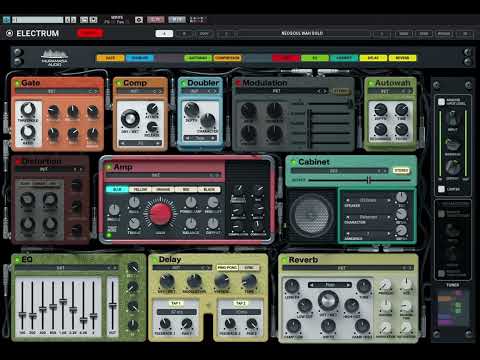Click the Reverb Low Cut knob
This screenshot has width=480, height=360.
pos(304,306)
